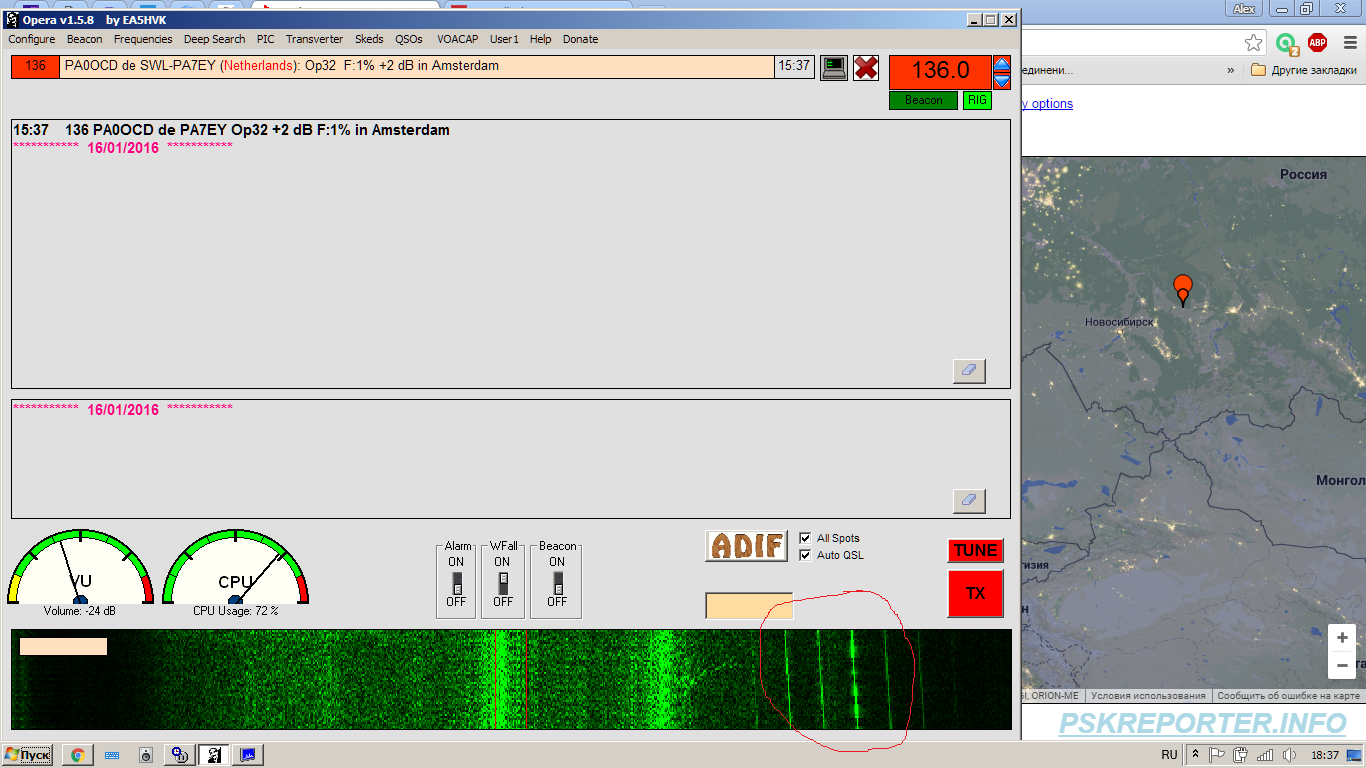1366x768 pixels.
Task: Uncheck the All Spots checkbox
Action: pyautogui.click(x=805, y=538)
